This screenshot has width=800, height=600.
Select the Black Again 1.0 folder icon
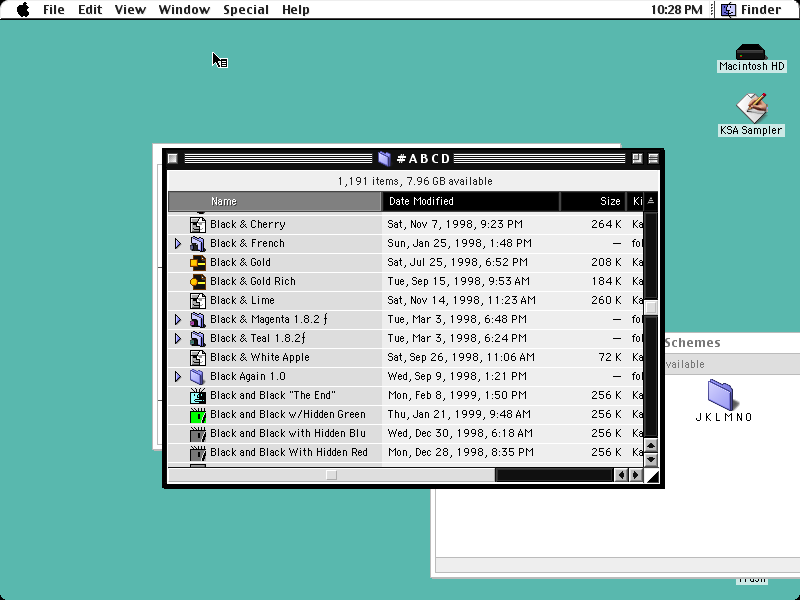(x=197, y=377)
